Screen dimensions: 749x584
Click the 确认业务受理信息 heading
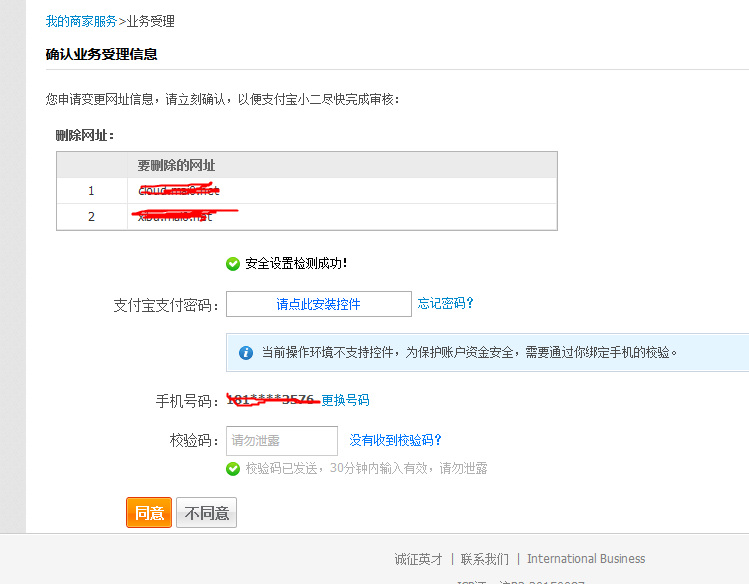tap(101, 54)
